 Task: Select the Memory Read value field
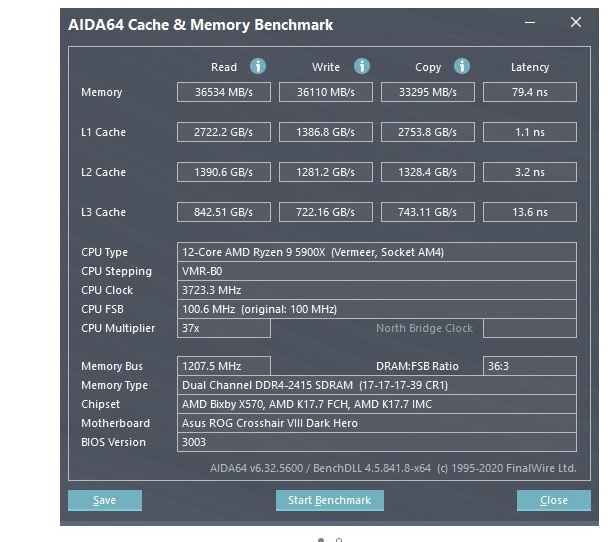coord(224,92)
